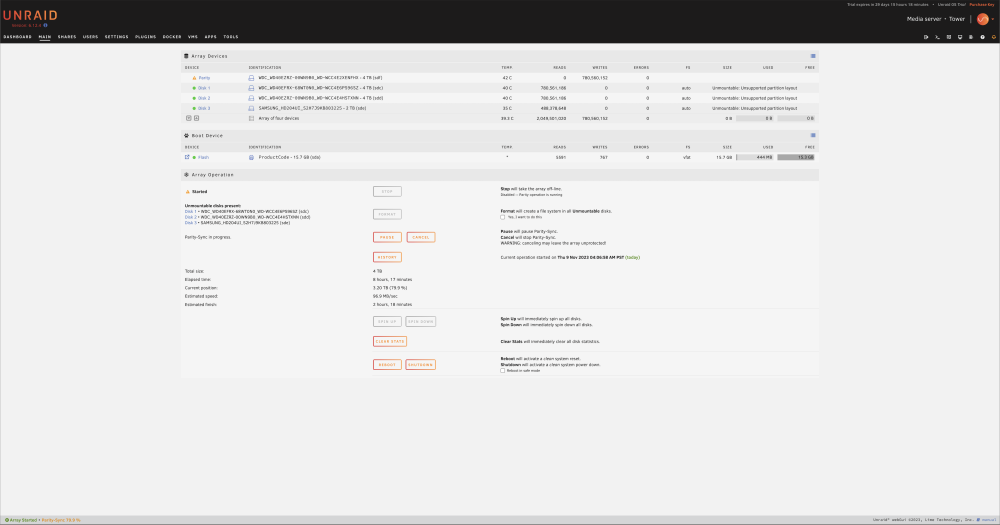Click the green status dot for Disk 1

pyautogui.click(x=194, y=88)
